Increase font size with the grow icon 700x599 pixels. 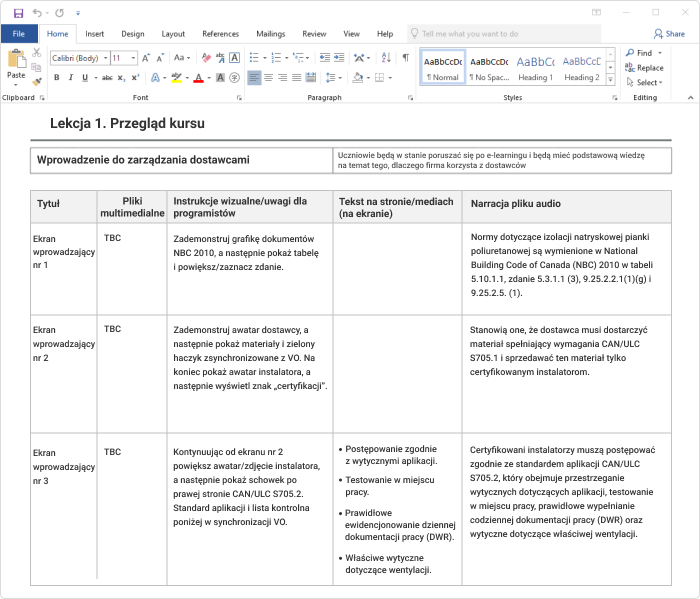pyautogui.click(x=146, y=58)
